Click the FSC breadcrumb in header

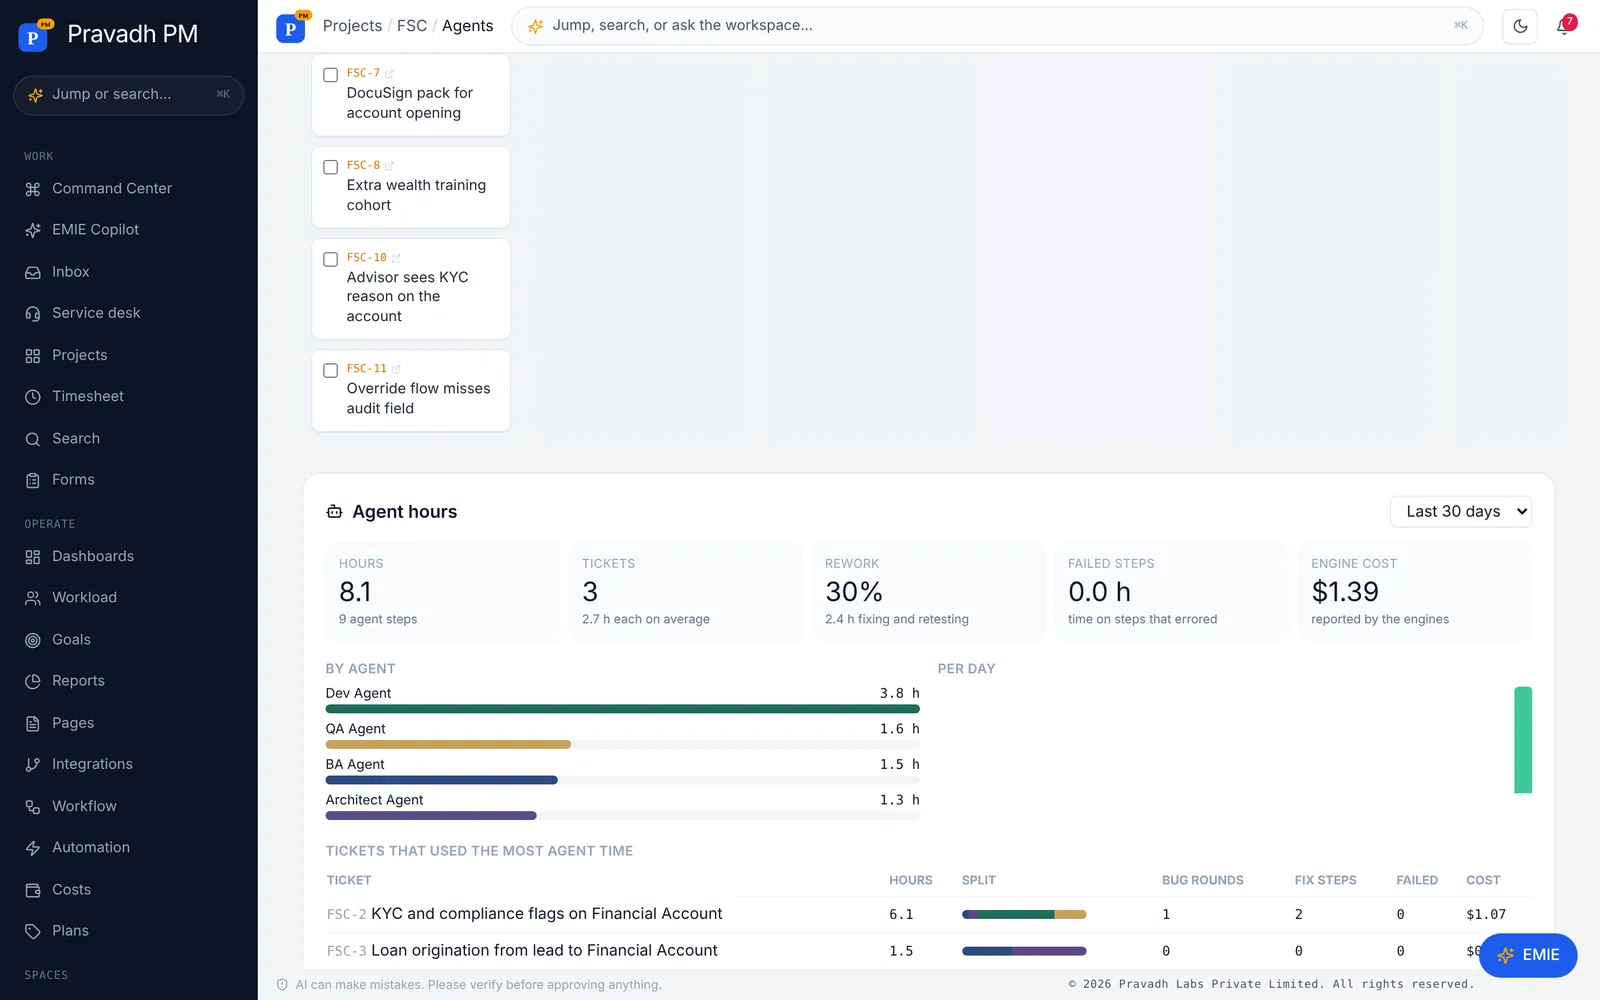coord(412,26)
